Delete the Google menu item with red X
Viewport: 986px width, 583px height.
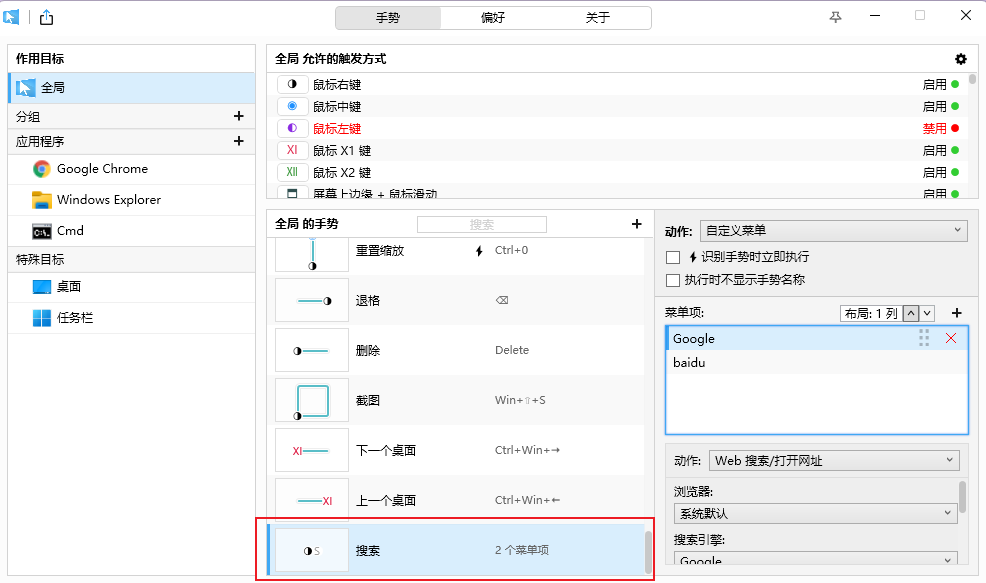pyautogui.click(x=950, y=339)
